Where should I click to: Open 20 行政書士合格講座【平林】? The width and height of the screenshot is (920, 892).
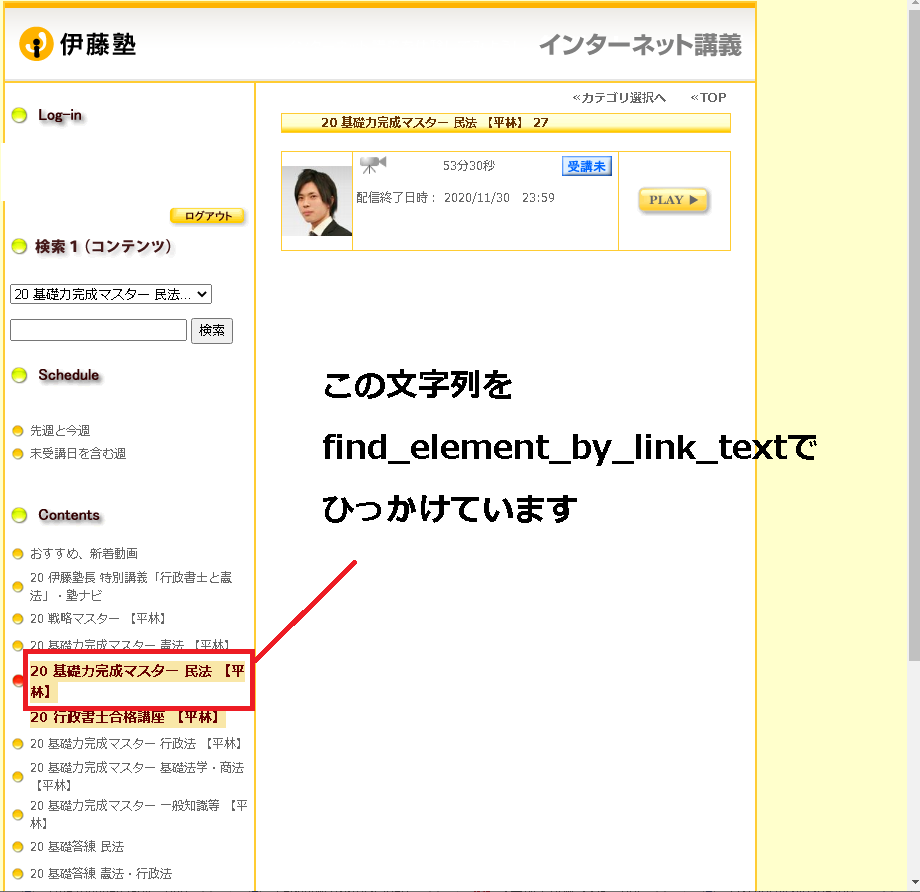[122, 718]
